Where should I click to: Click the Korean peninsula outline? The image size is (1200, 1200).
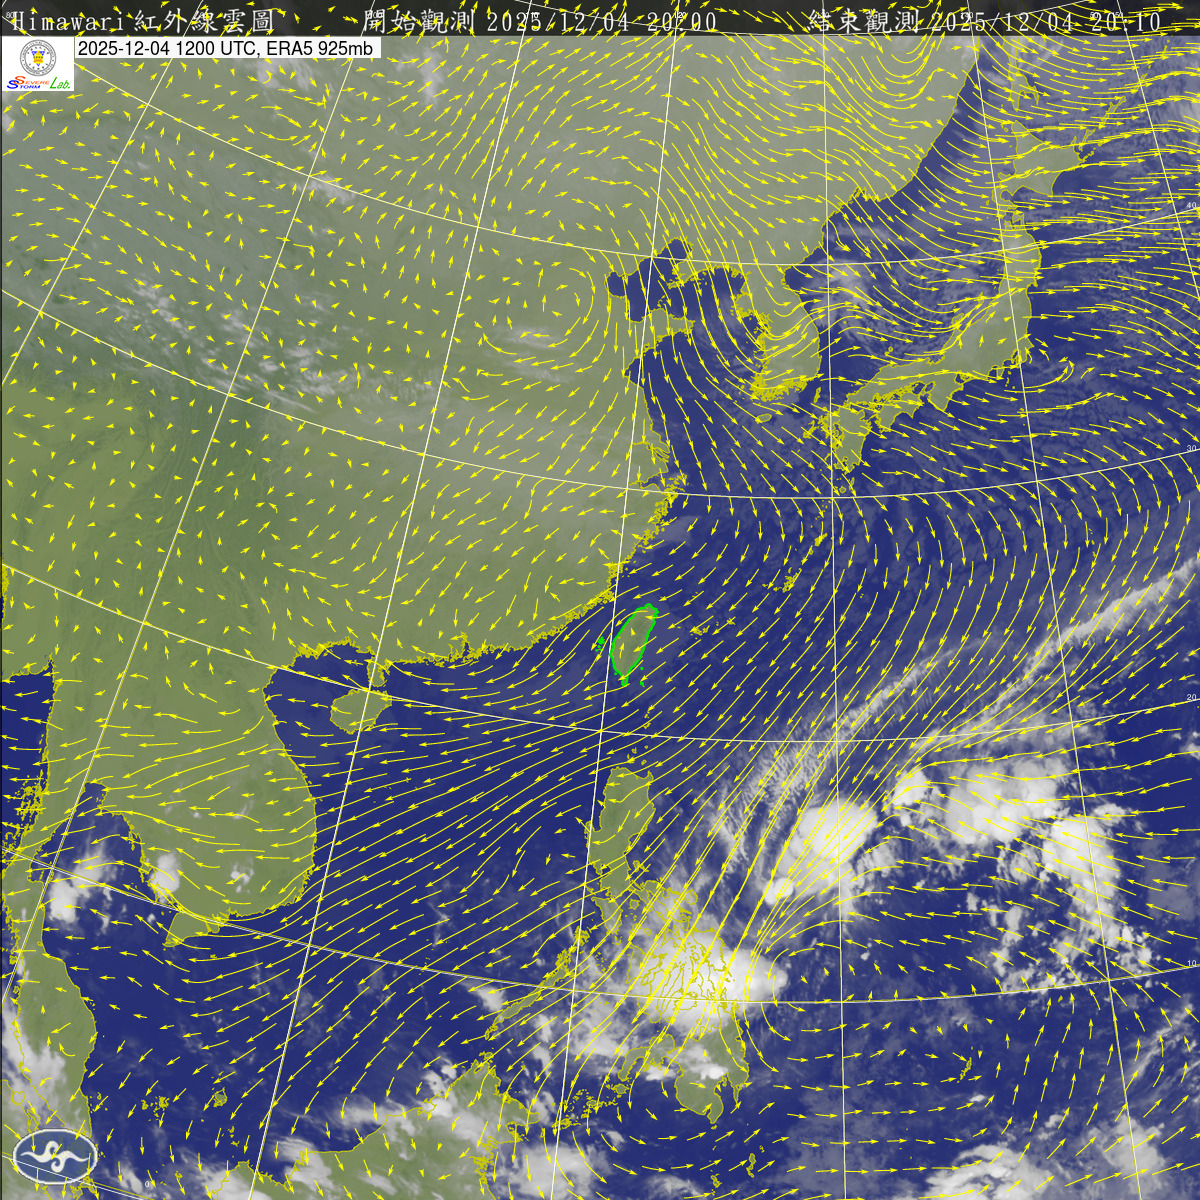click(790, 335)
